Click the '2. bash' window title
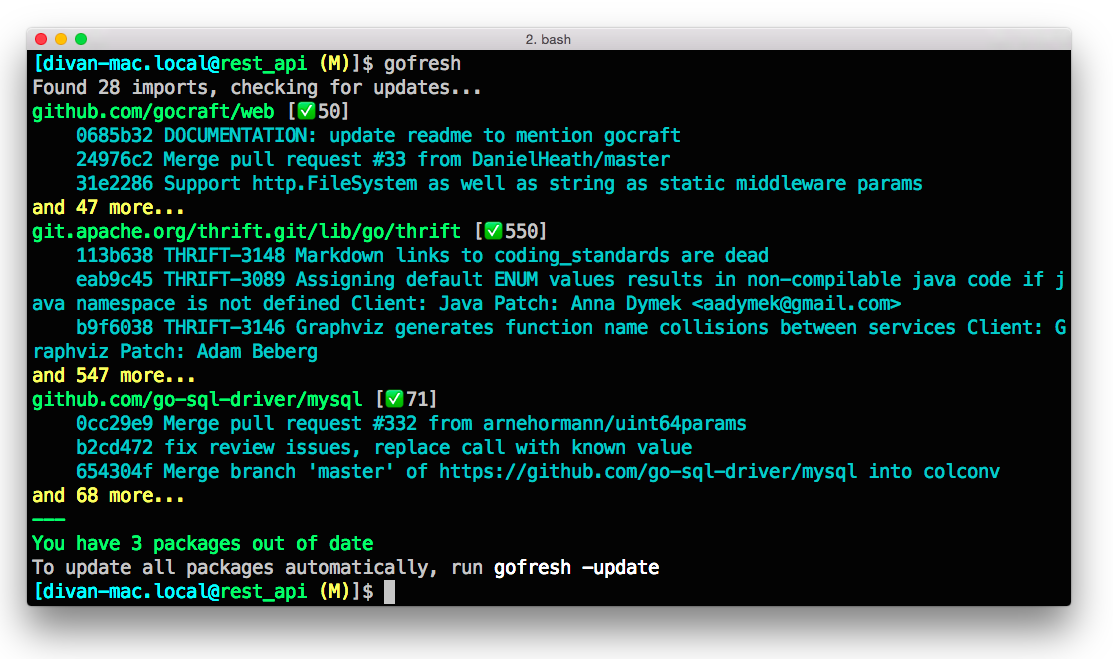Viewport: 1113px width, 659px height. click(x=548, y=40)
